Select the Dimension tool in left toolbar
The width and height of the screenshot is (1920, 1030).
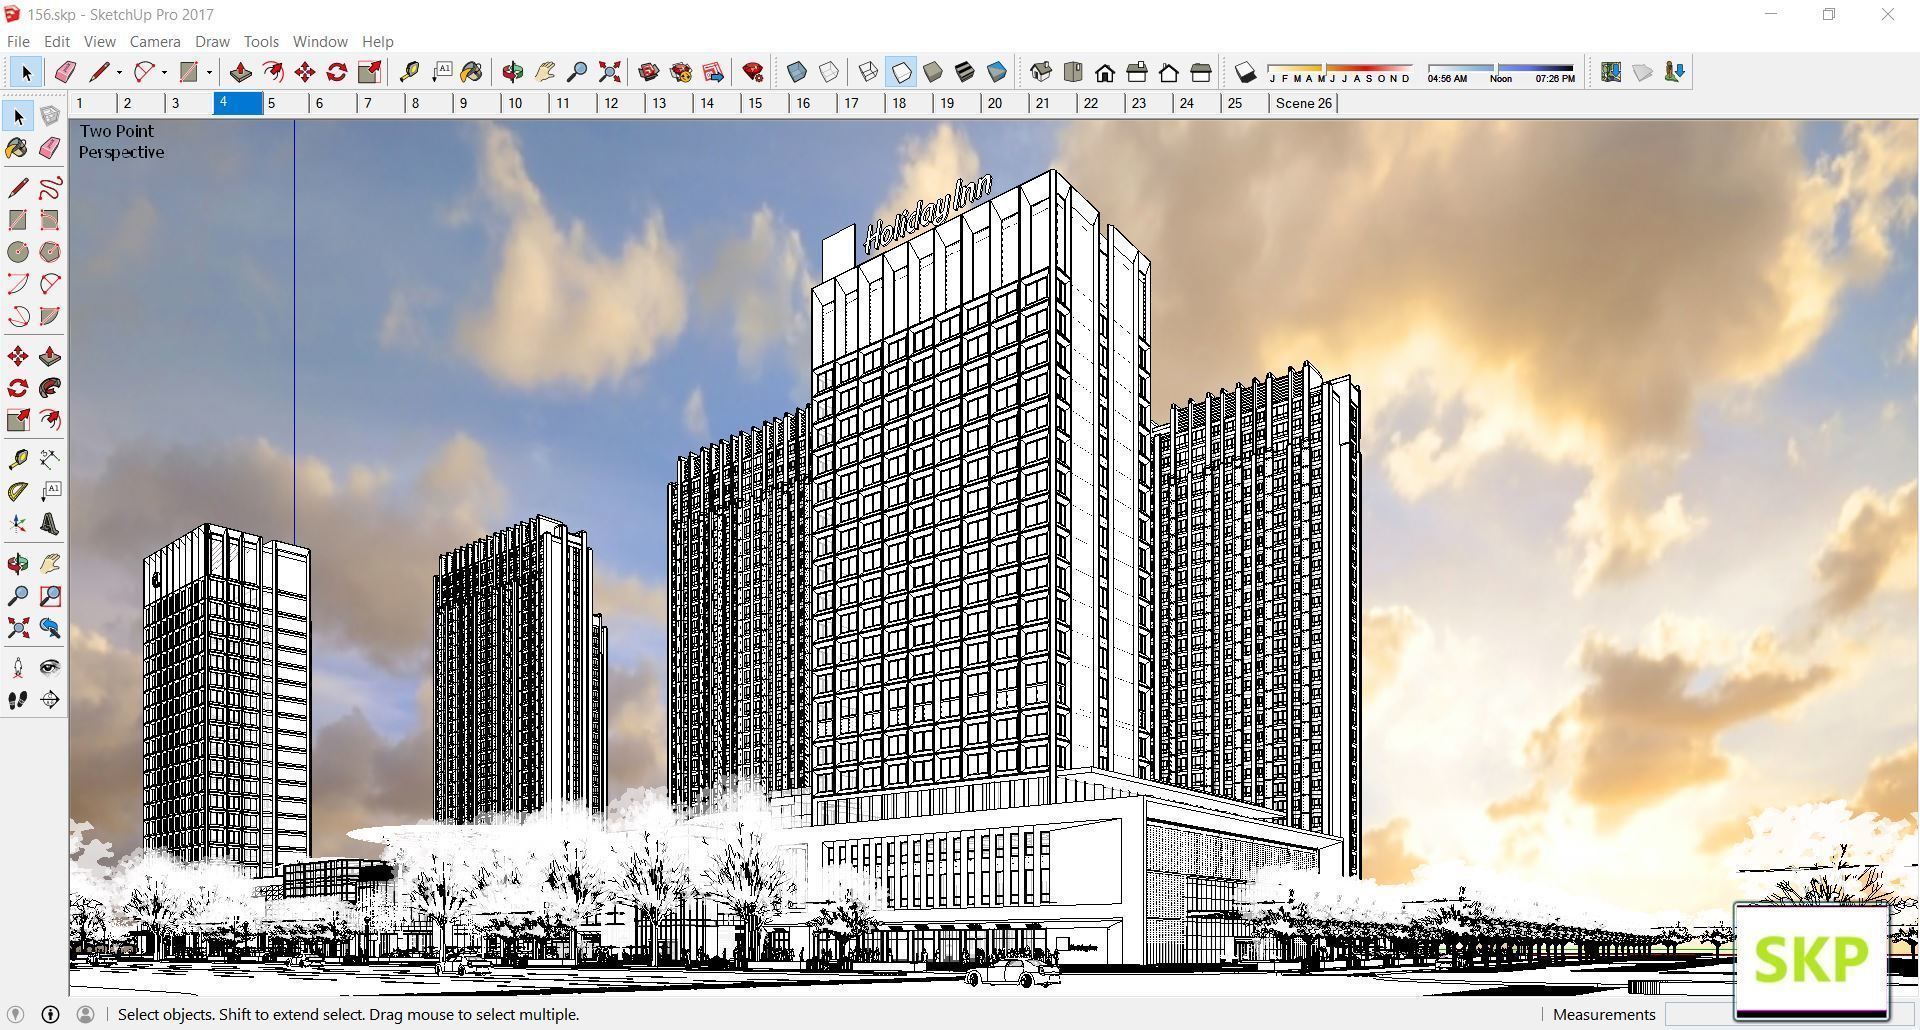tap(50, 460)
